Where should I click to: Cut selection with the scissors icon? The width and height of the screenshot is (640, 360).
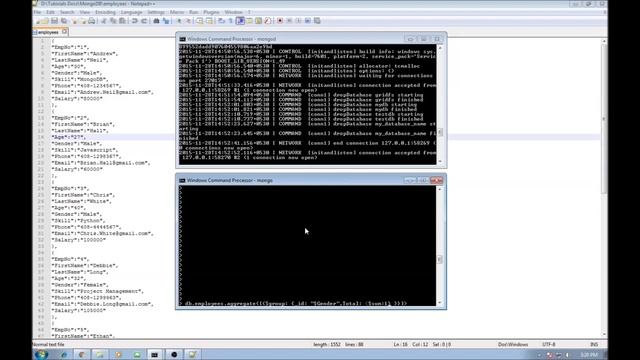(104, 21)
